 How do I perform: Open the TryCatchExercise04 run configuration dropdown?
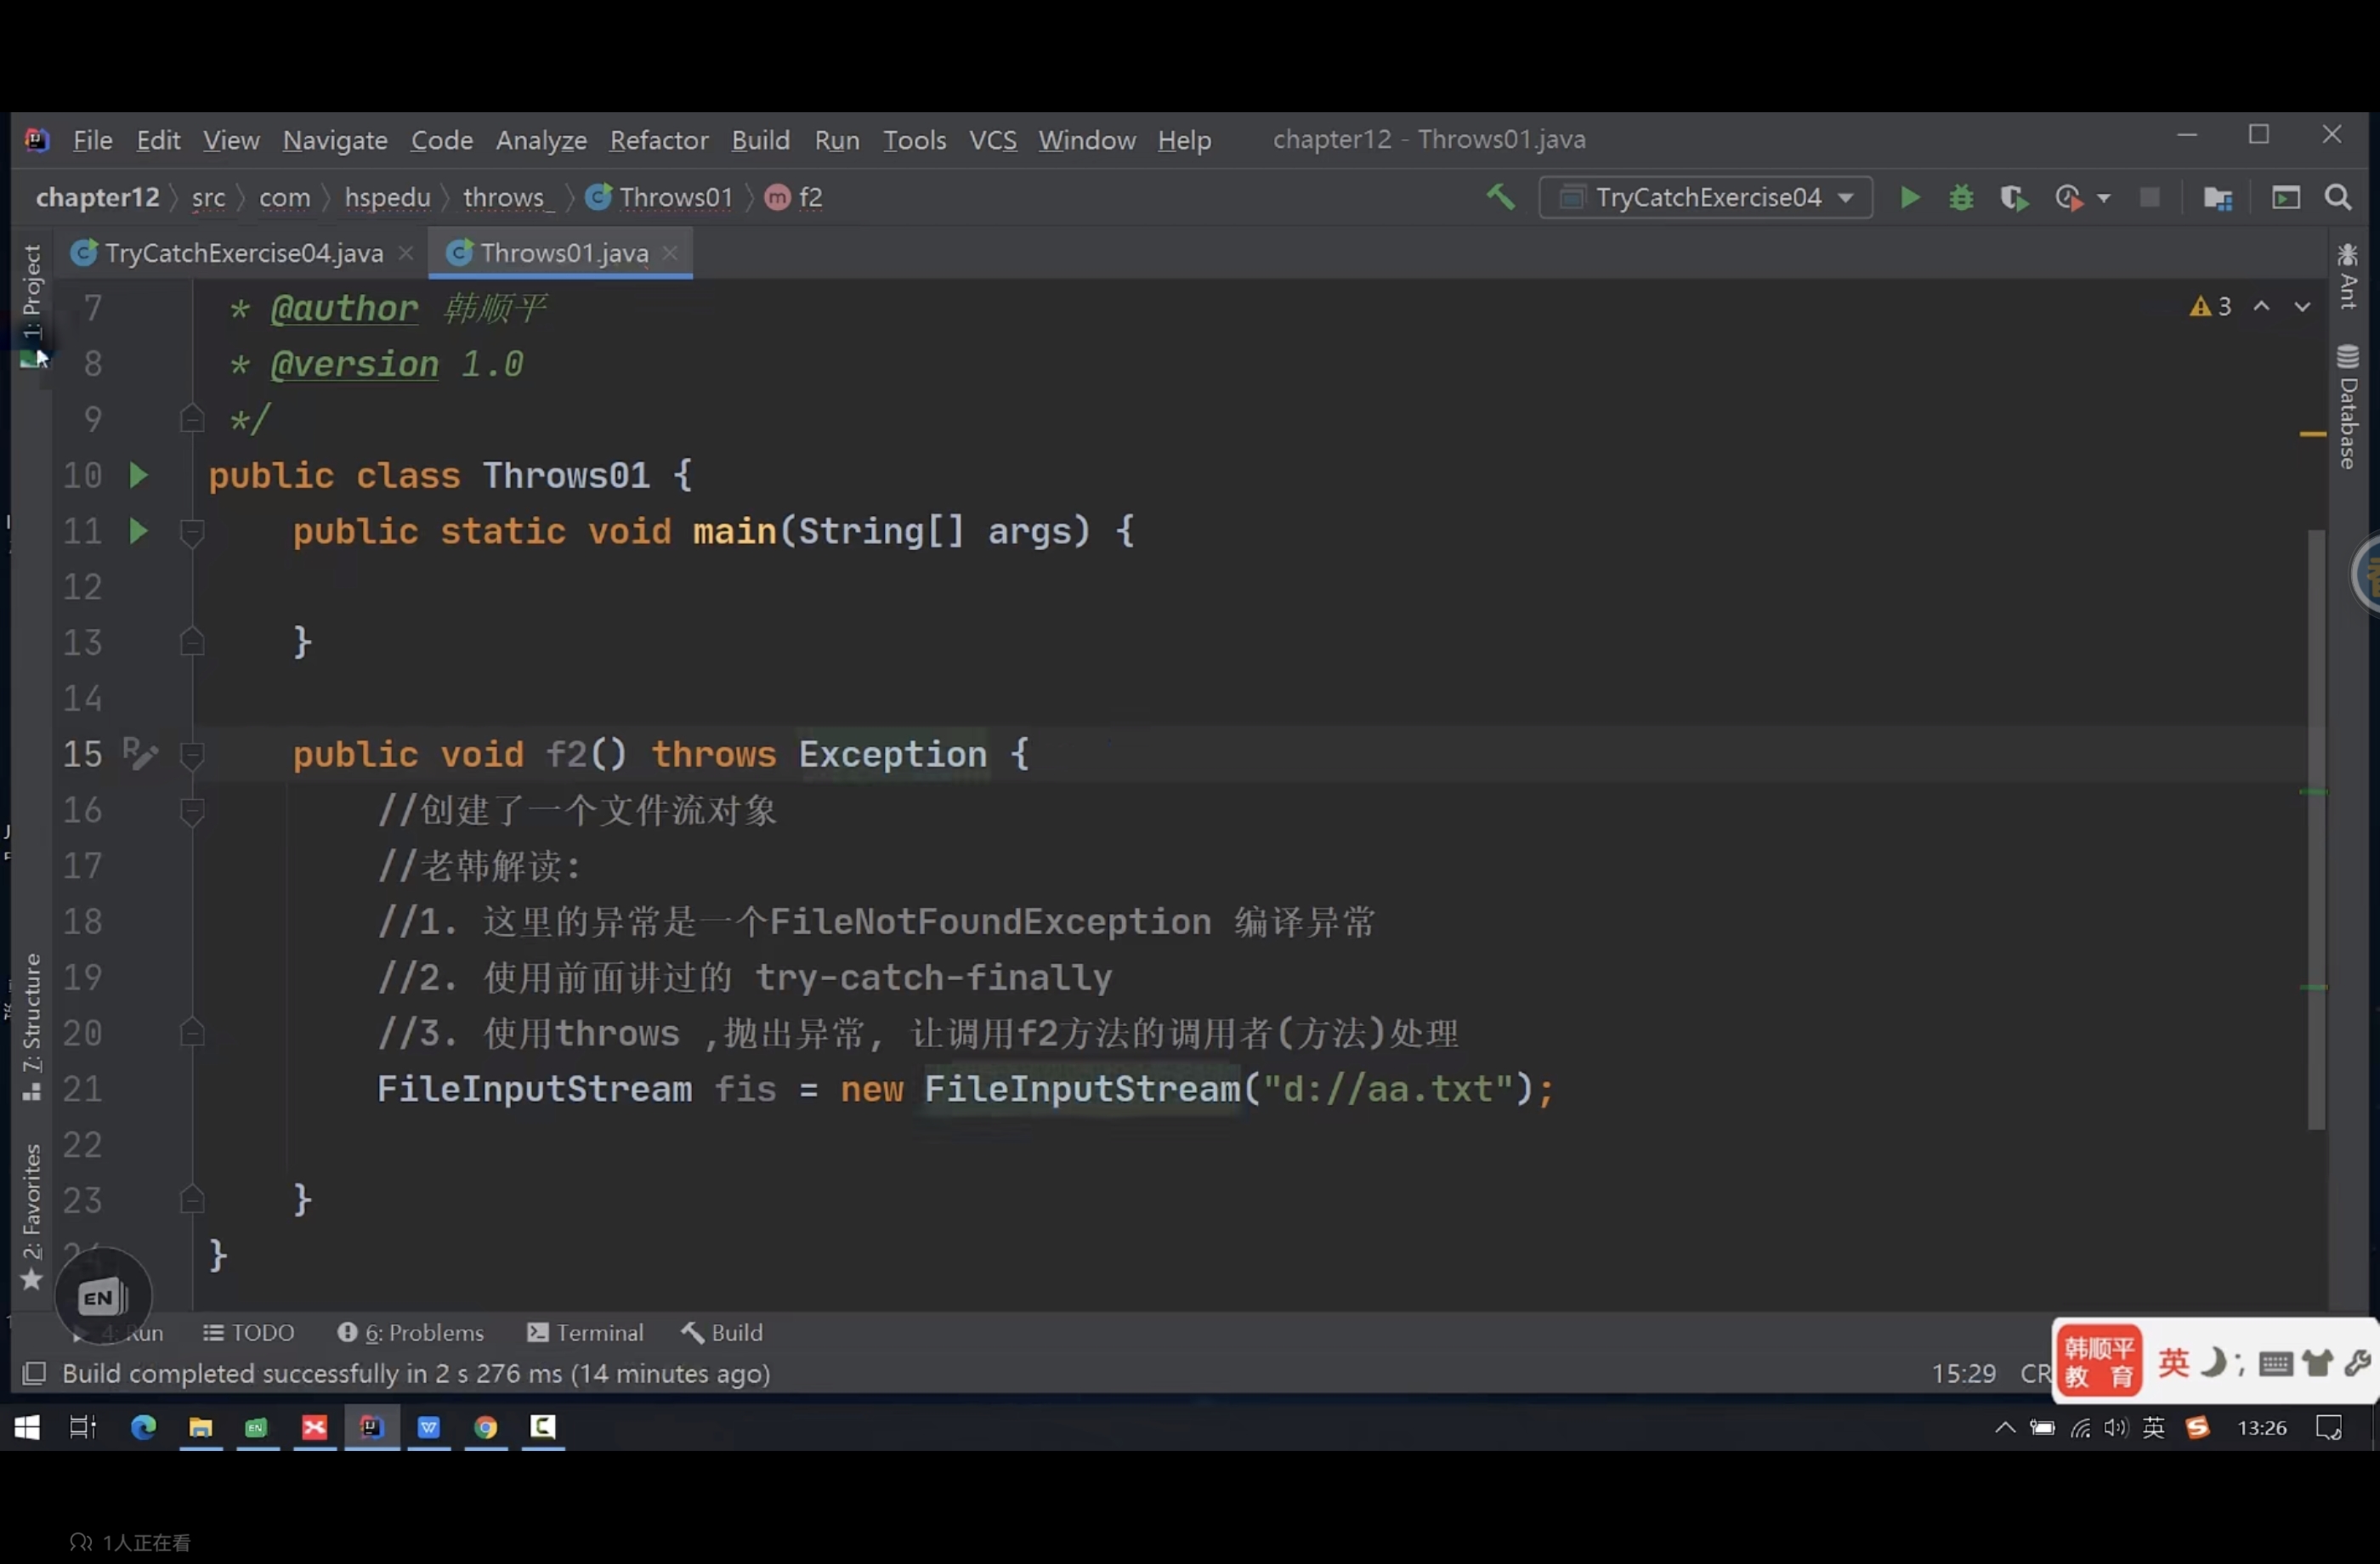coord(1706,198)
